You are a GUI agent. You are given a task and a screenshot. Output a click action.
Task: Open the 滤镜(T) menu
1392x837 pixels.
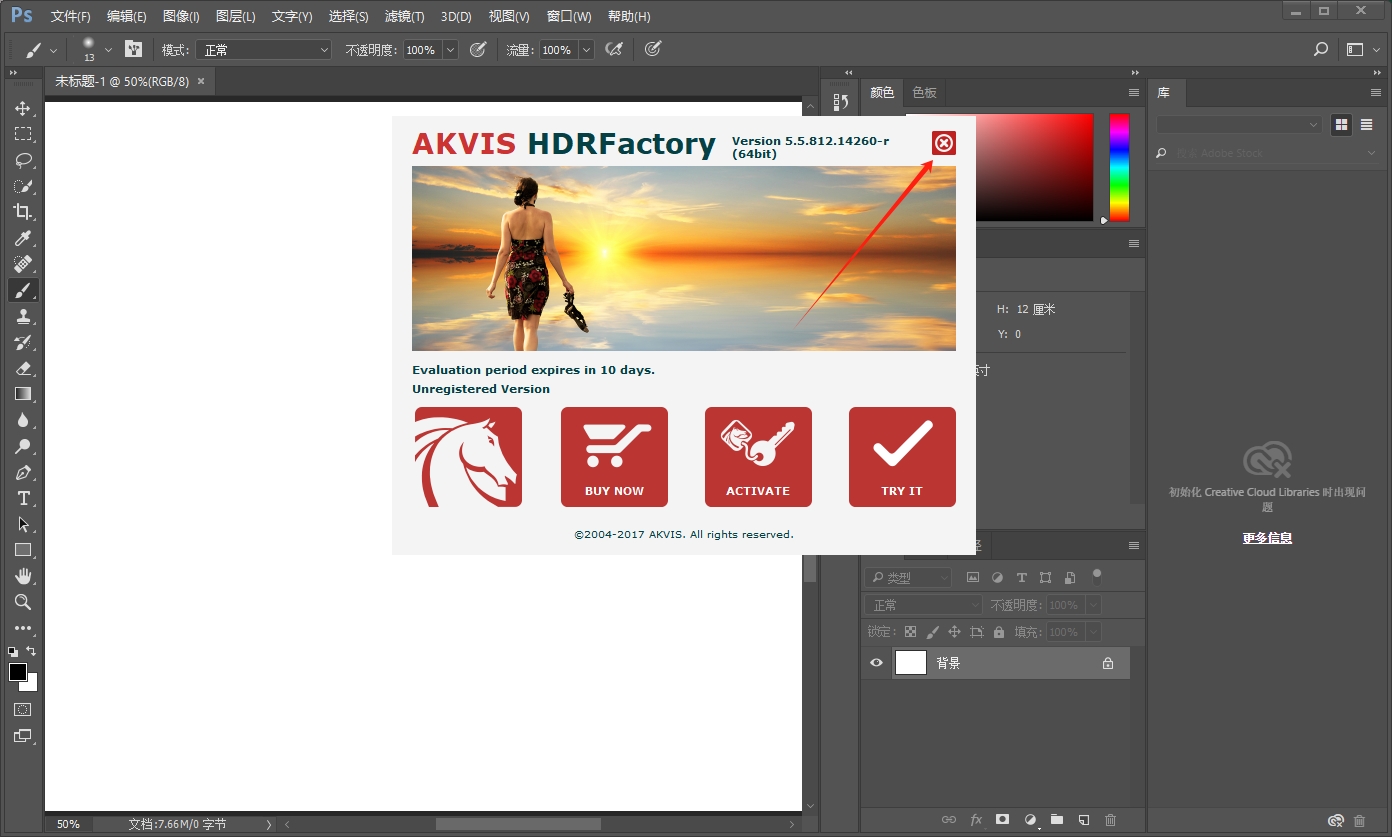(405, 16)
